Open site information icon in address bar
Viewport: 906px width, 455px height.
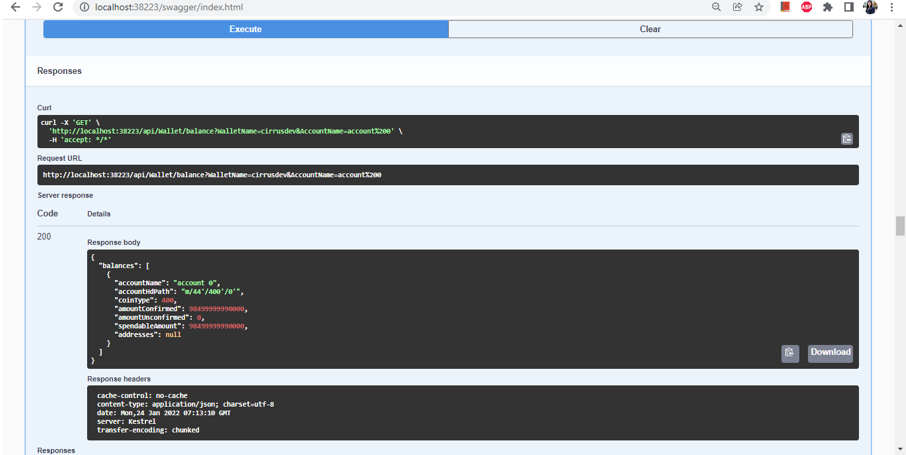click(x=84, y=7)
